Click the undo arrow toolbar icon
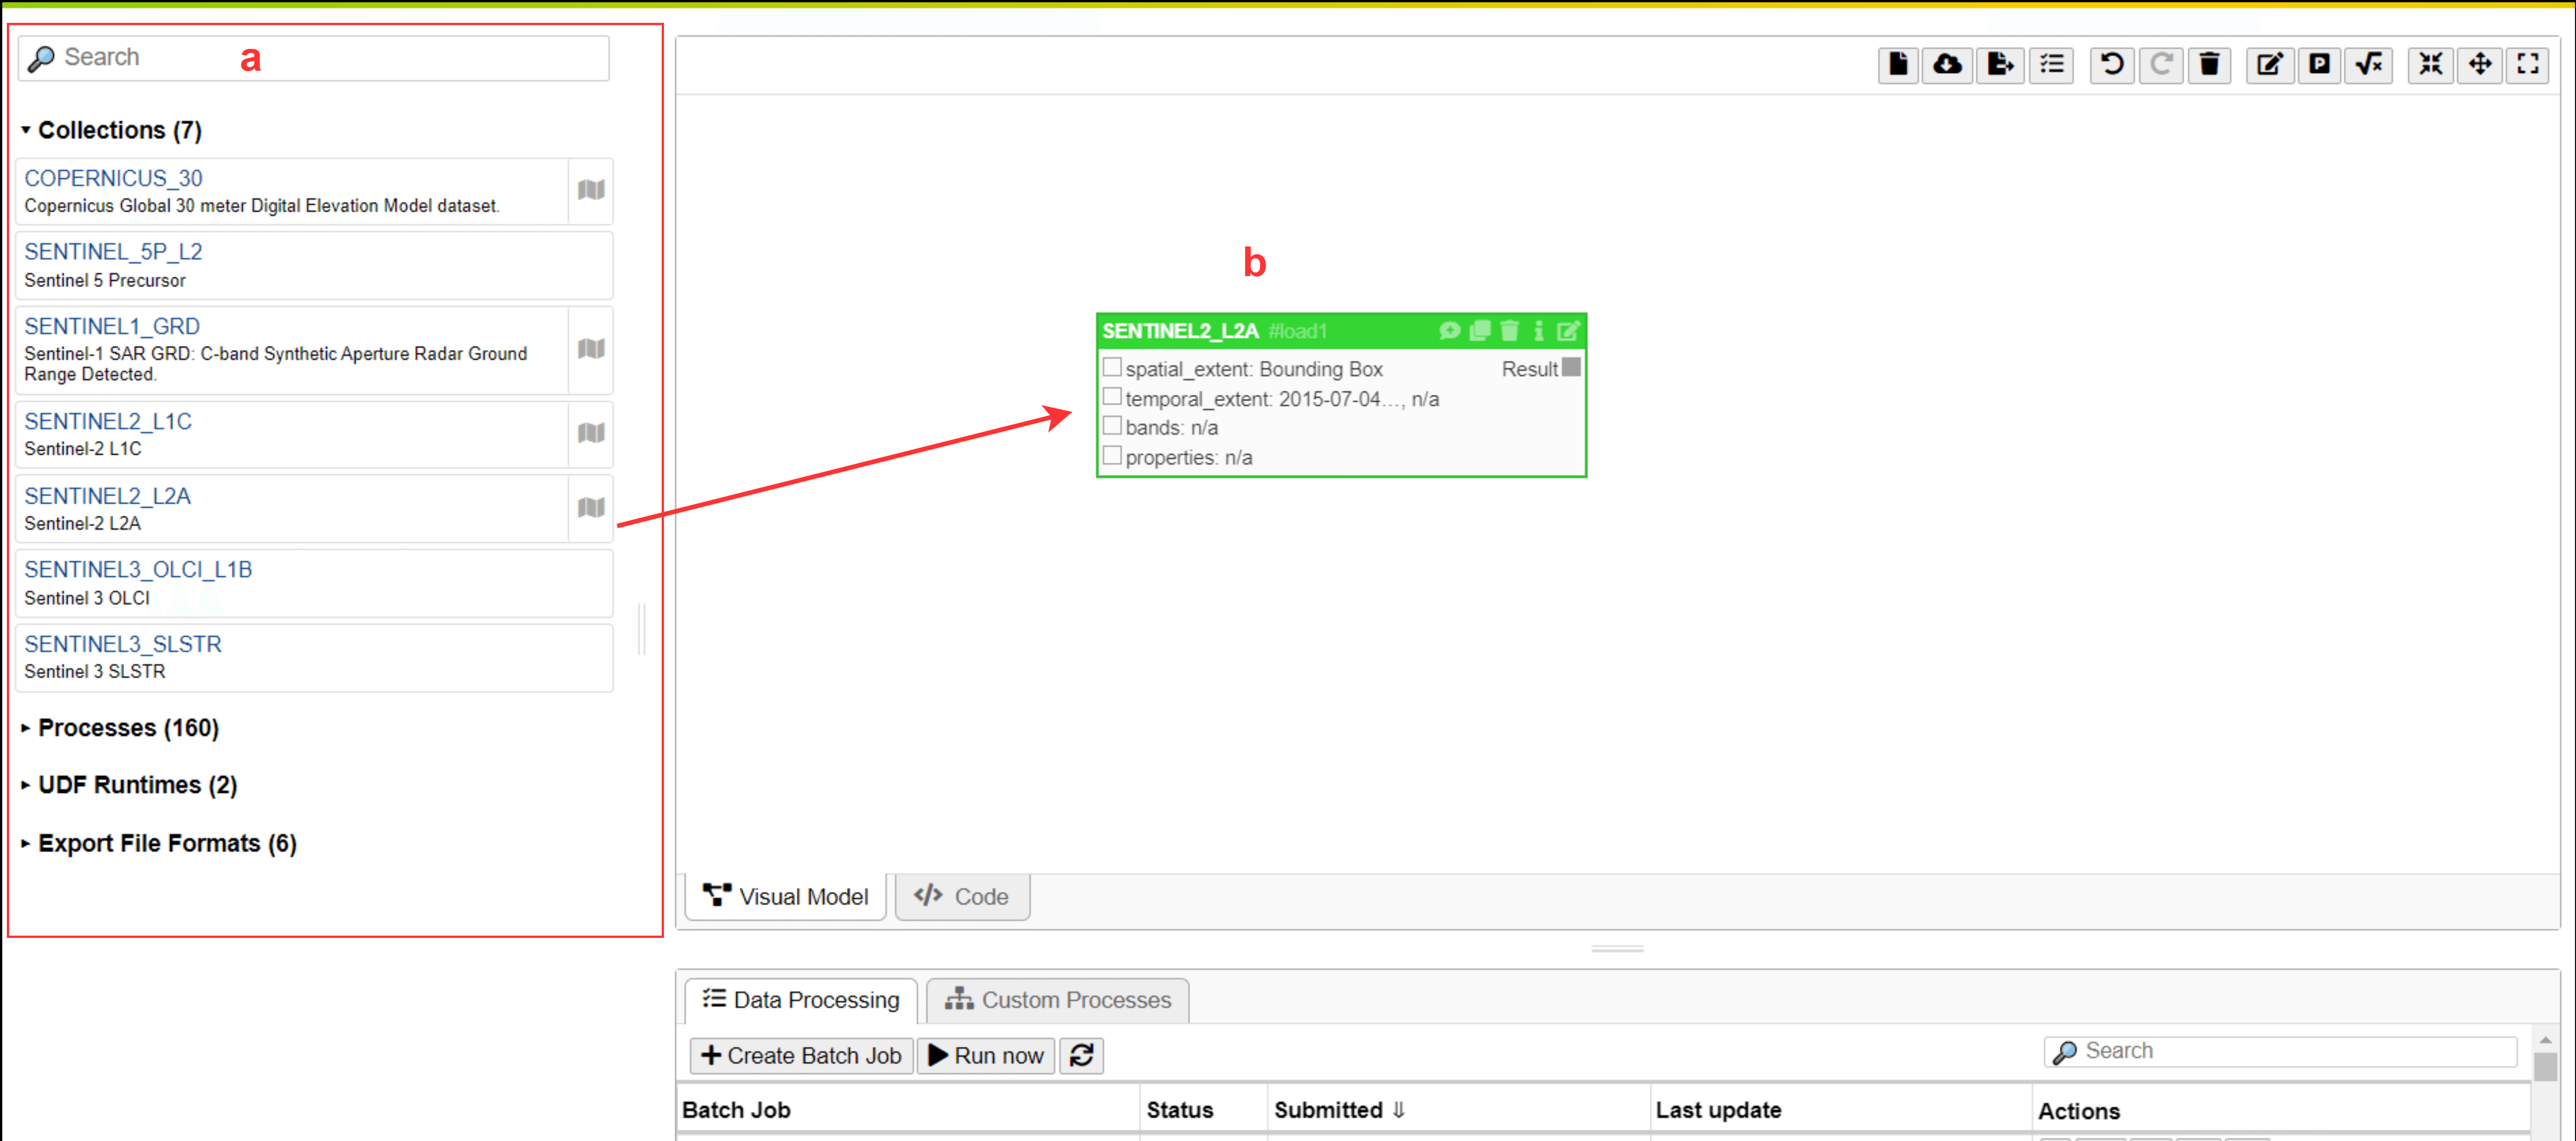2576x1141 pixels. click(x=2111, y=65)
